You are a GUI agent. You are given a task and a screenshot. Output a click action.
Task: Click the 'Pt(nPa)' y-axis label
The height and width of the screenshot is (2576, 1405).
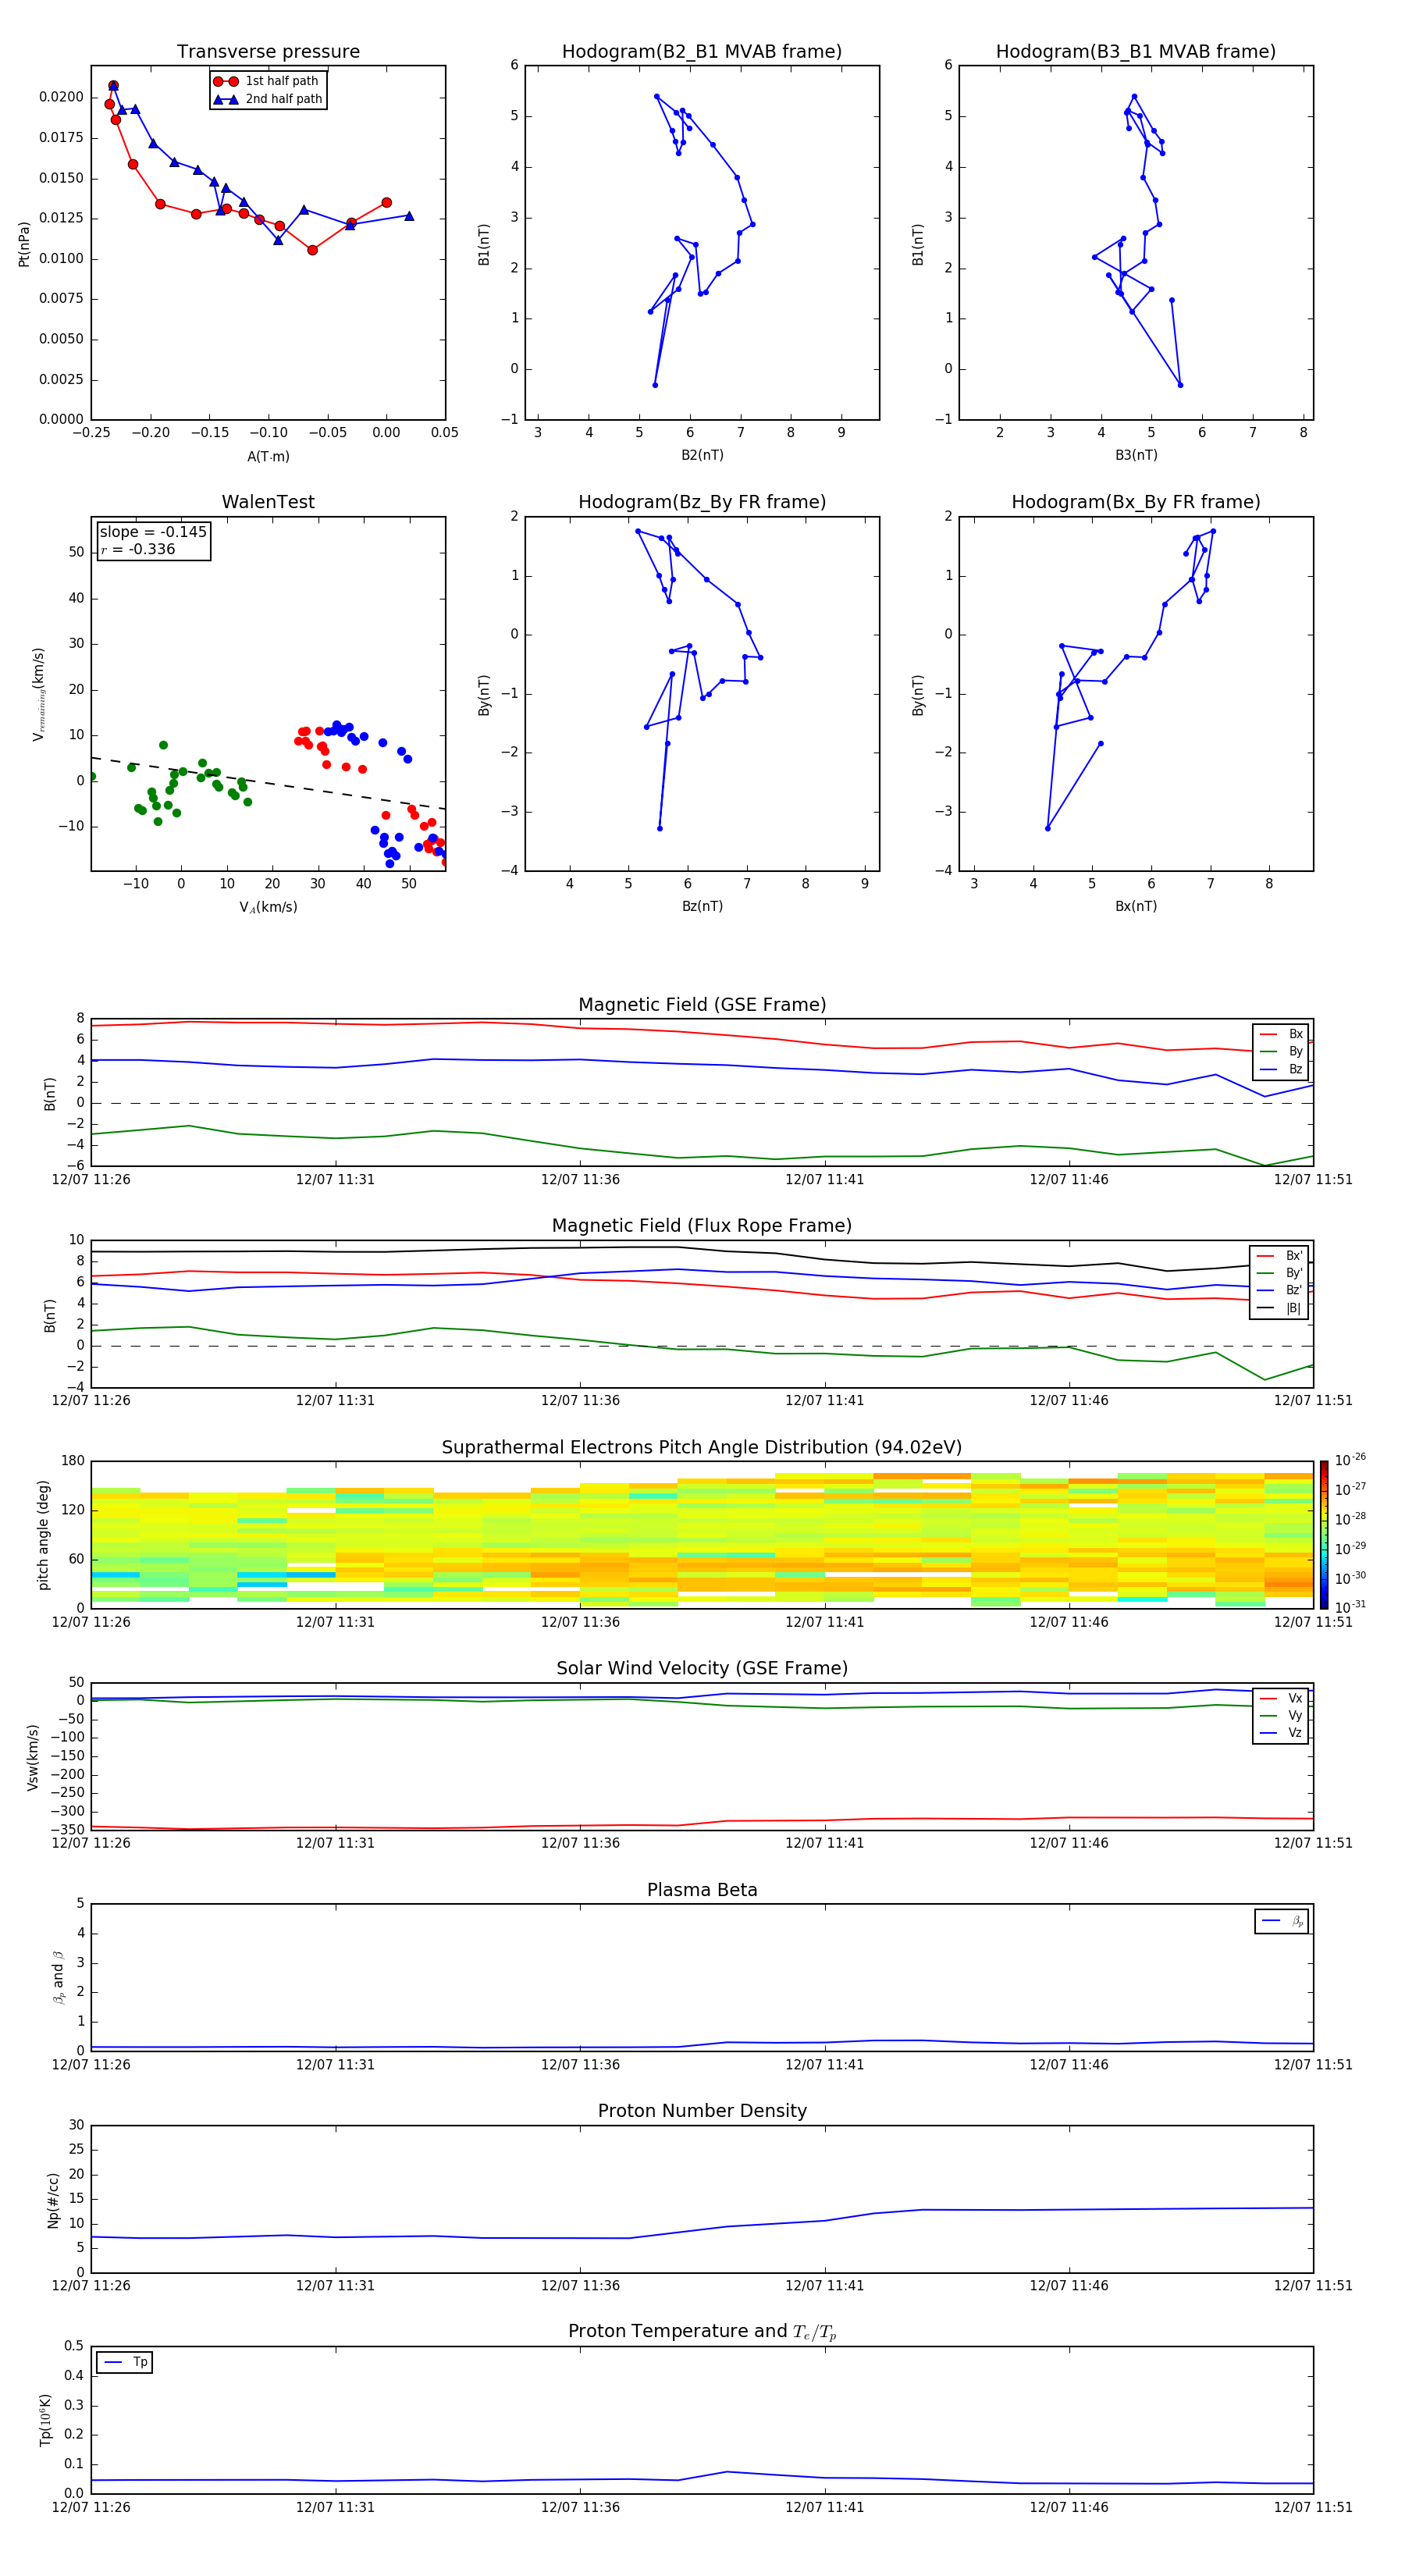point(24,244)
